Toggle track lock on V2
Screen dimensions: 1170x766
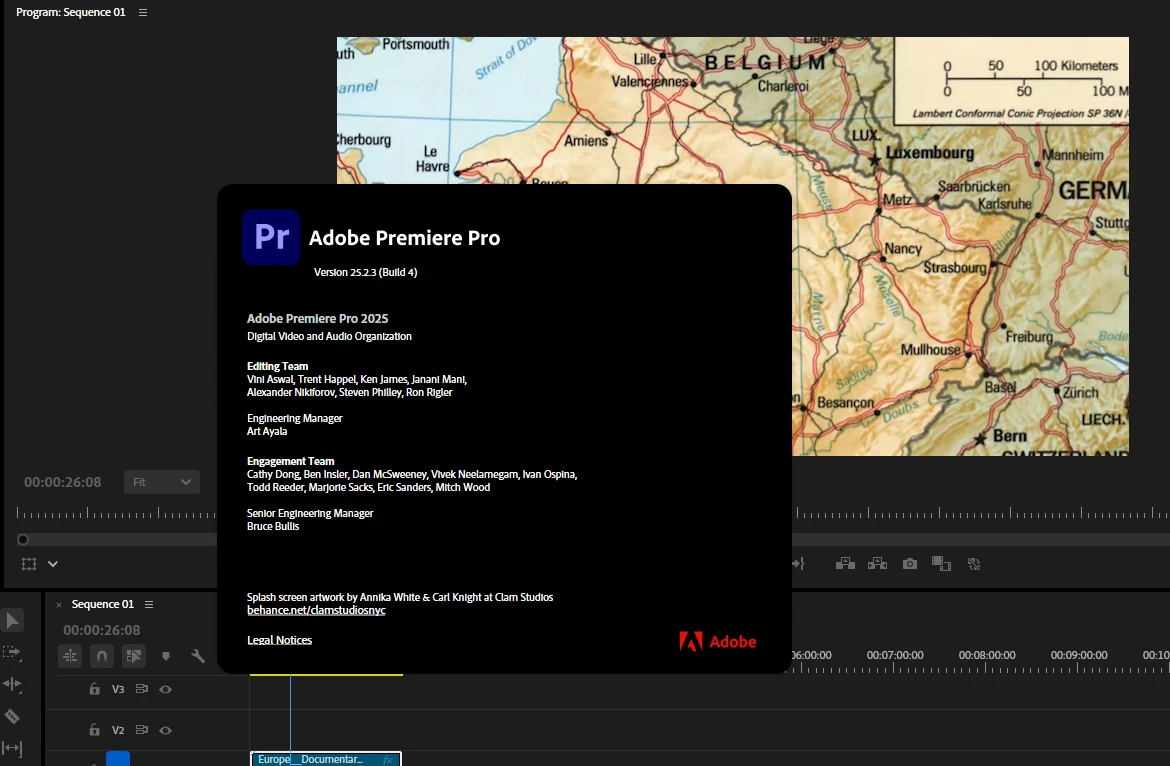(x=95, y=730)
